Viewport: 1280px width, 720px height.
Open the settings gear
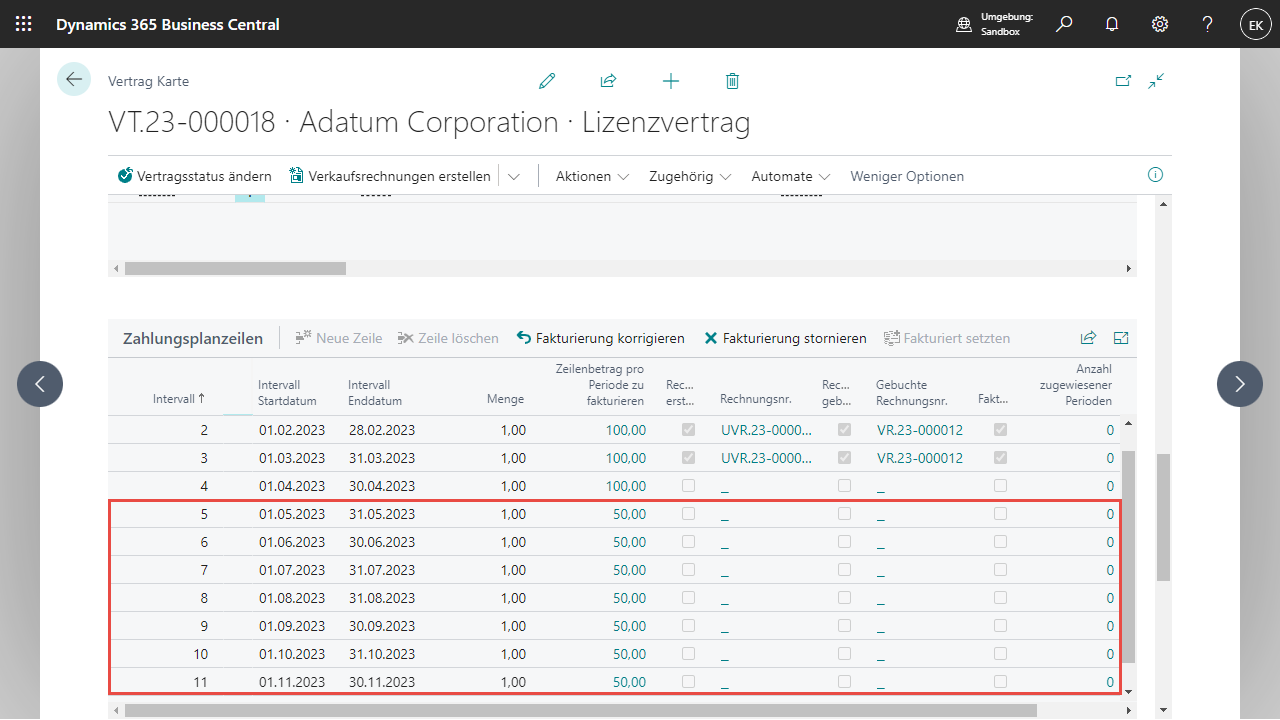(x=1160, y=24)
